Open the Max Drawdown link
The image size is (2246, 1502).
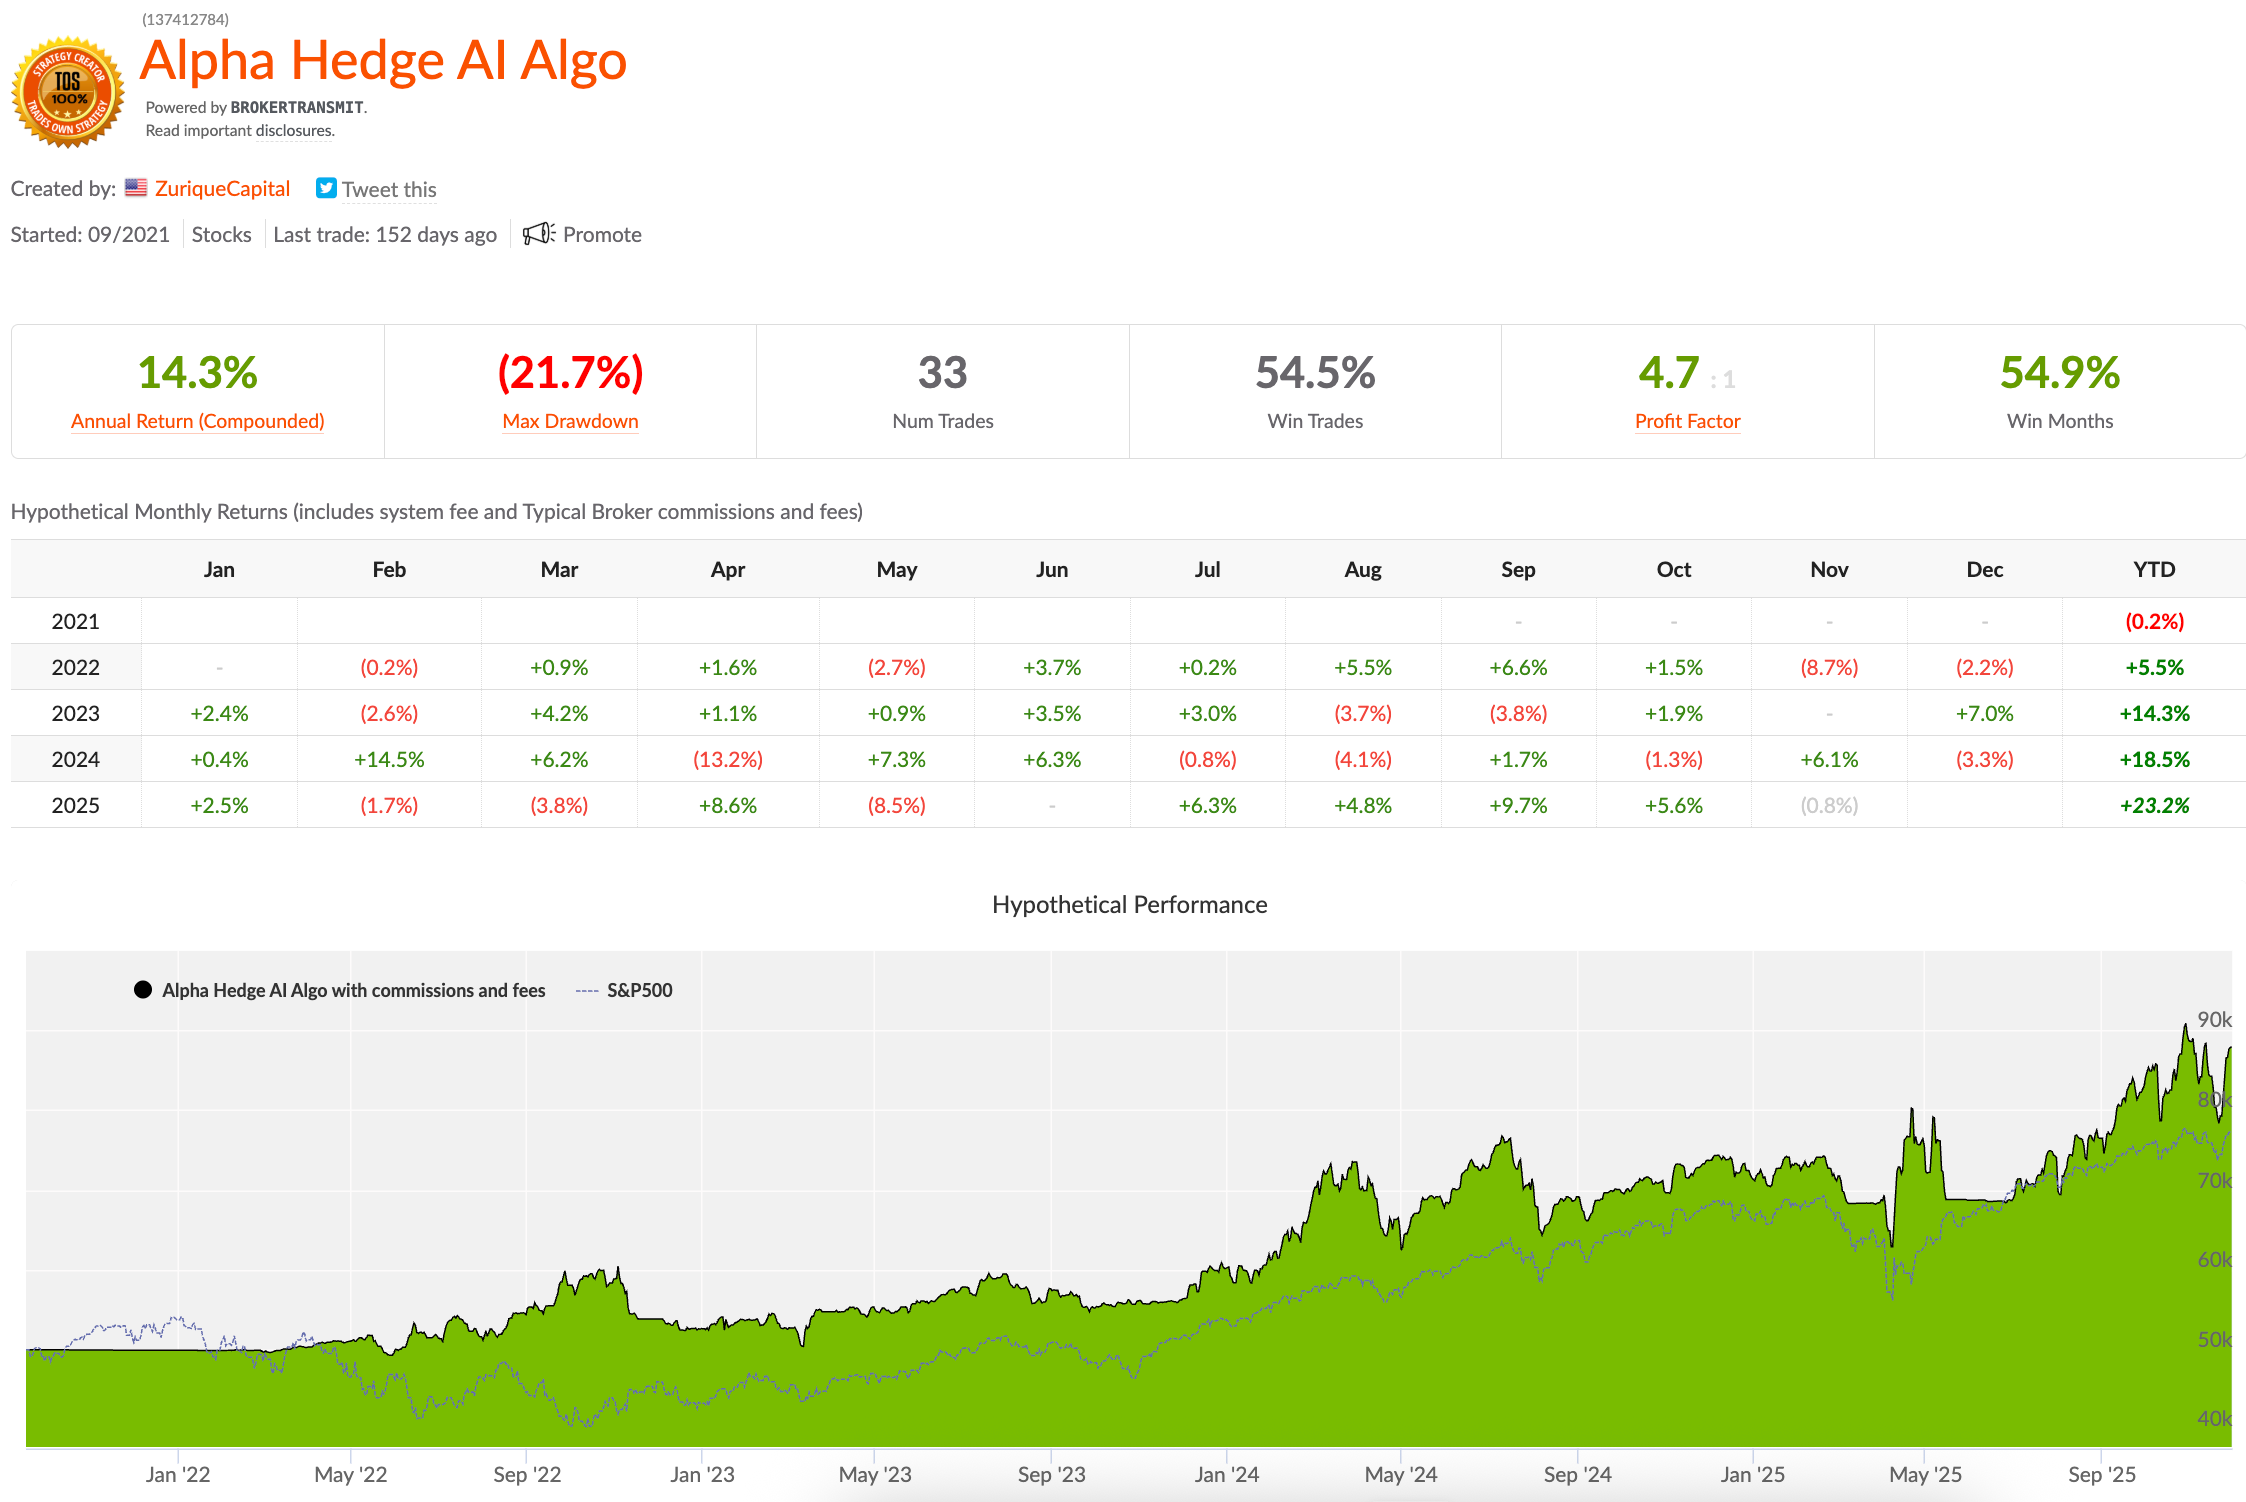(x=570, y=421)
